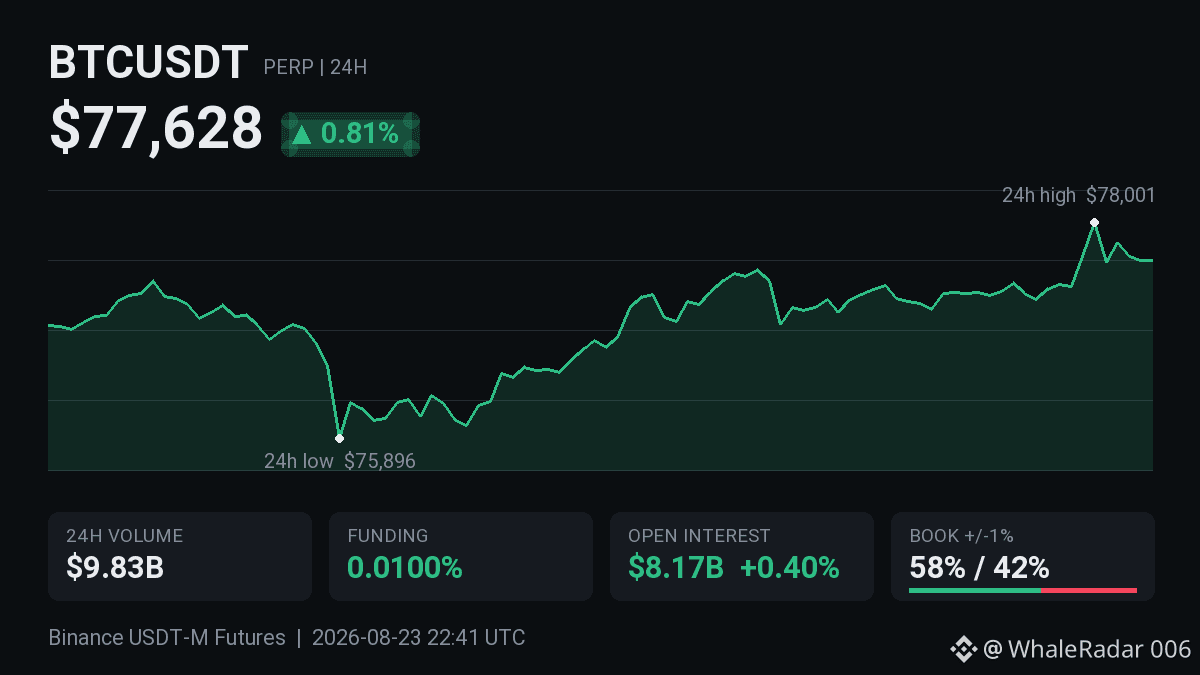Click the 58% / 42% book ratio value
This screenshot has height=675, width=1200.
[x=979, y=568]
